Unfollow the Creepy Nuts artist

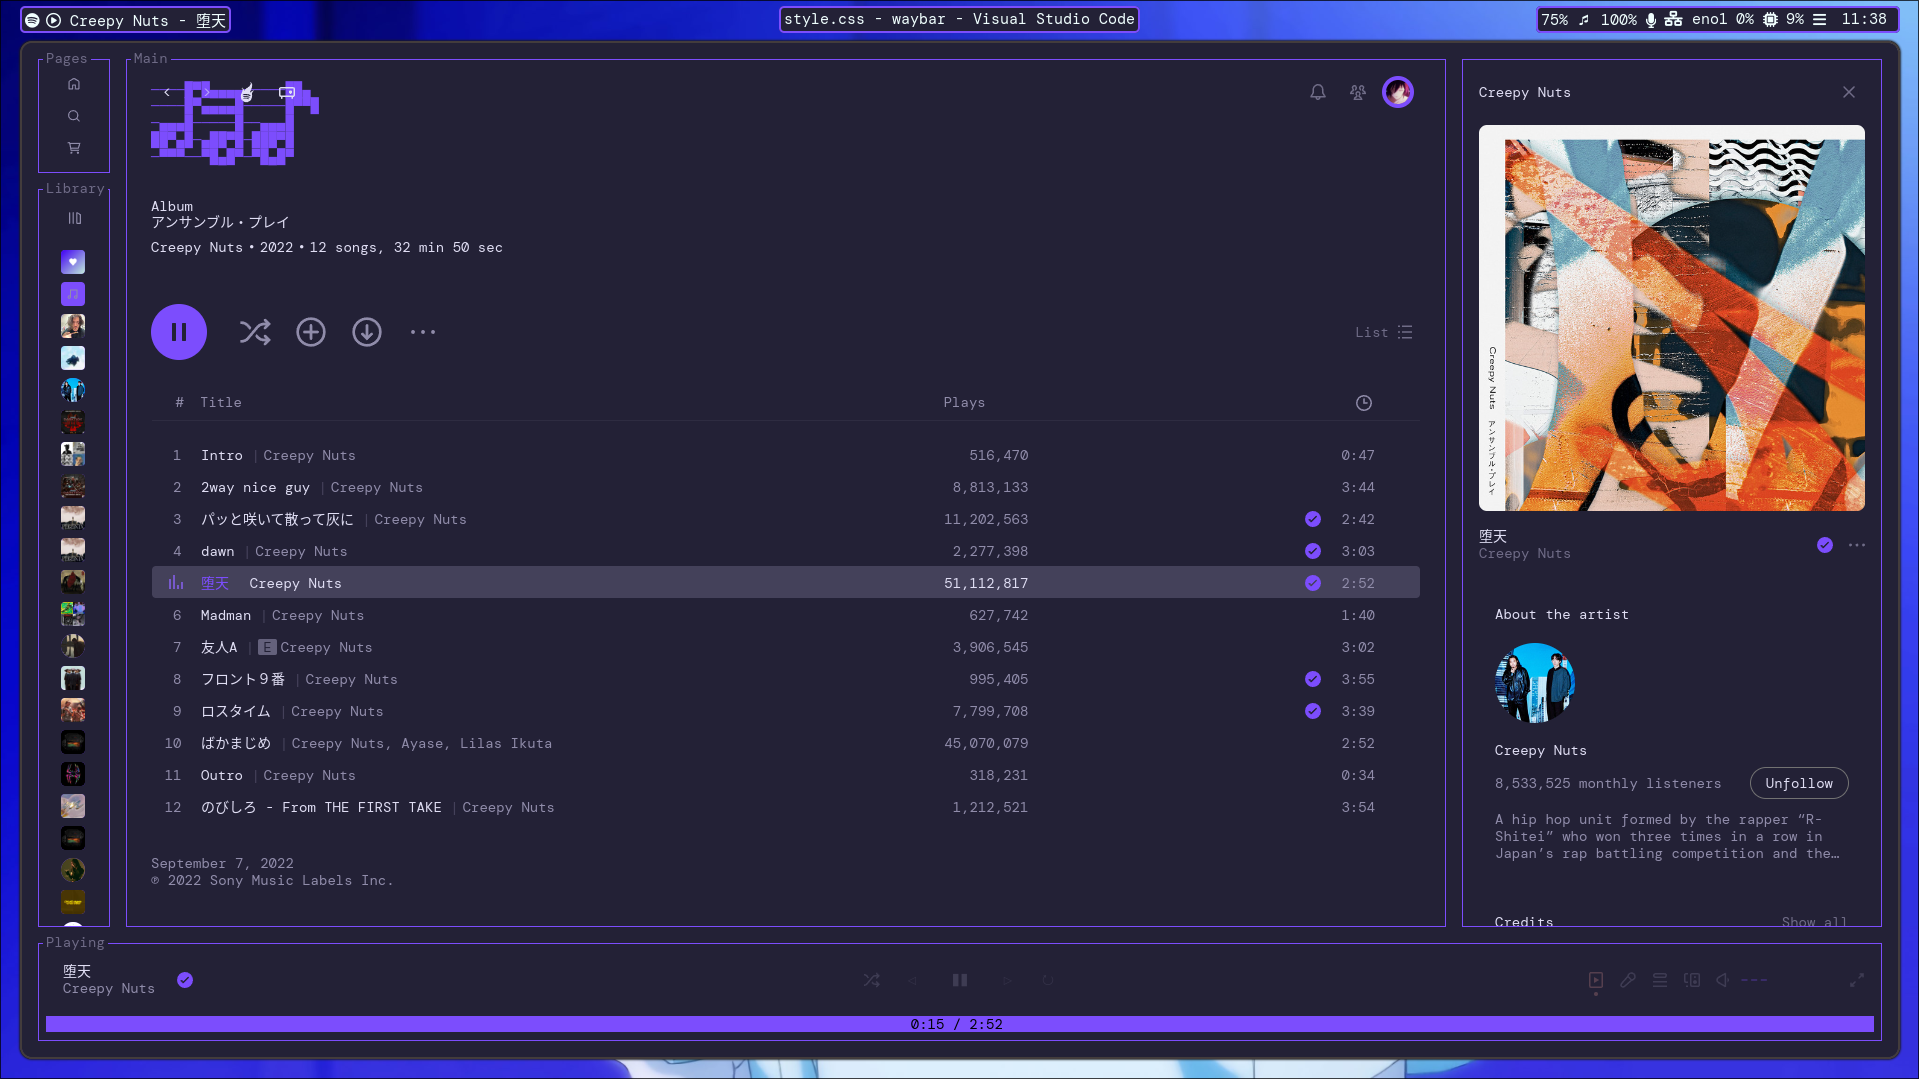coord(1799,783)
